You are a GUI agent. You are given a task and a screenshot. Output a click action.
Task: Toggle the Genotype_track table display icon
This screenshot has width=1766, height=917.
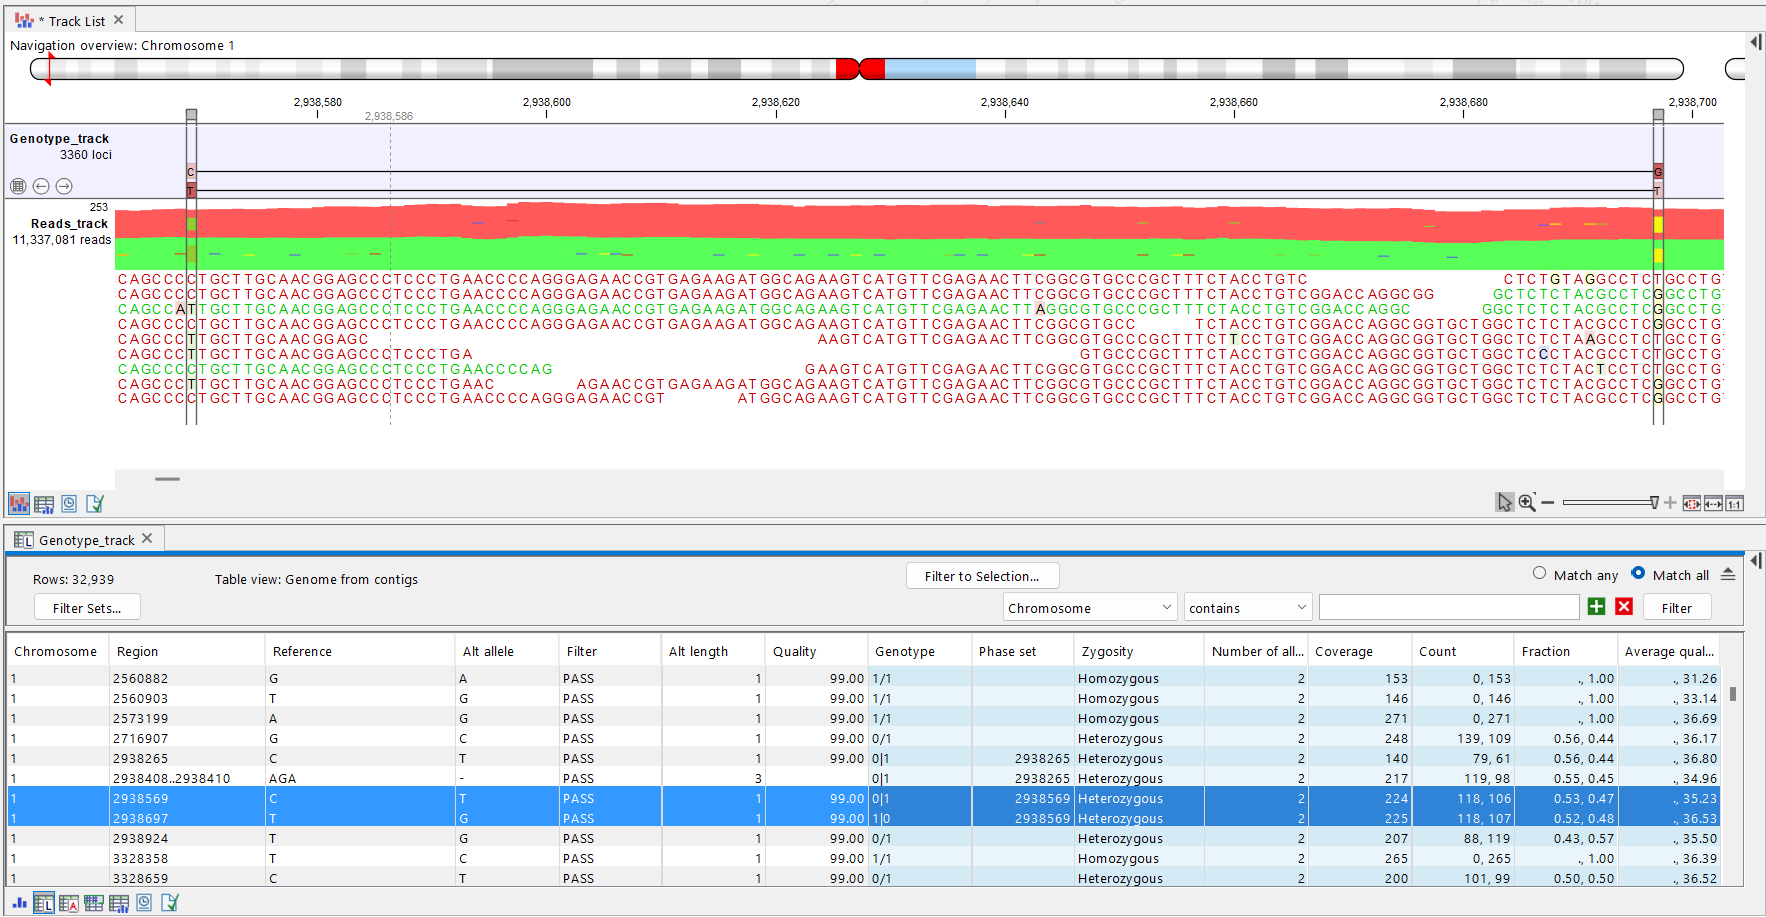pyautogui.click(x=18, y=186)
